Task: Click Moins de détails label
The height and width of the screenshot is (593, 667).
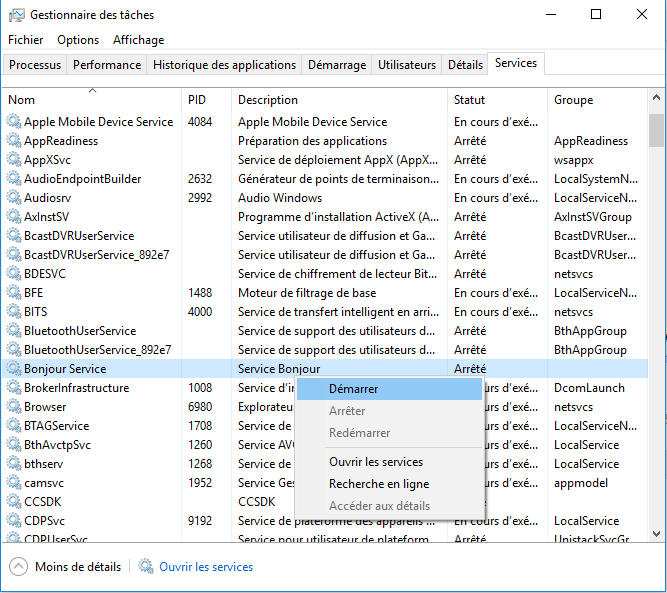Action: point(78,567)
